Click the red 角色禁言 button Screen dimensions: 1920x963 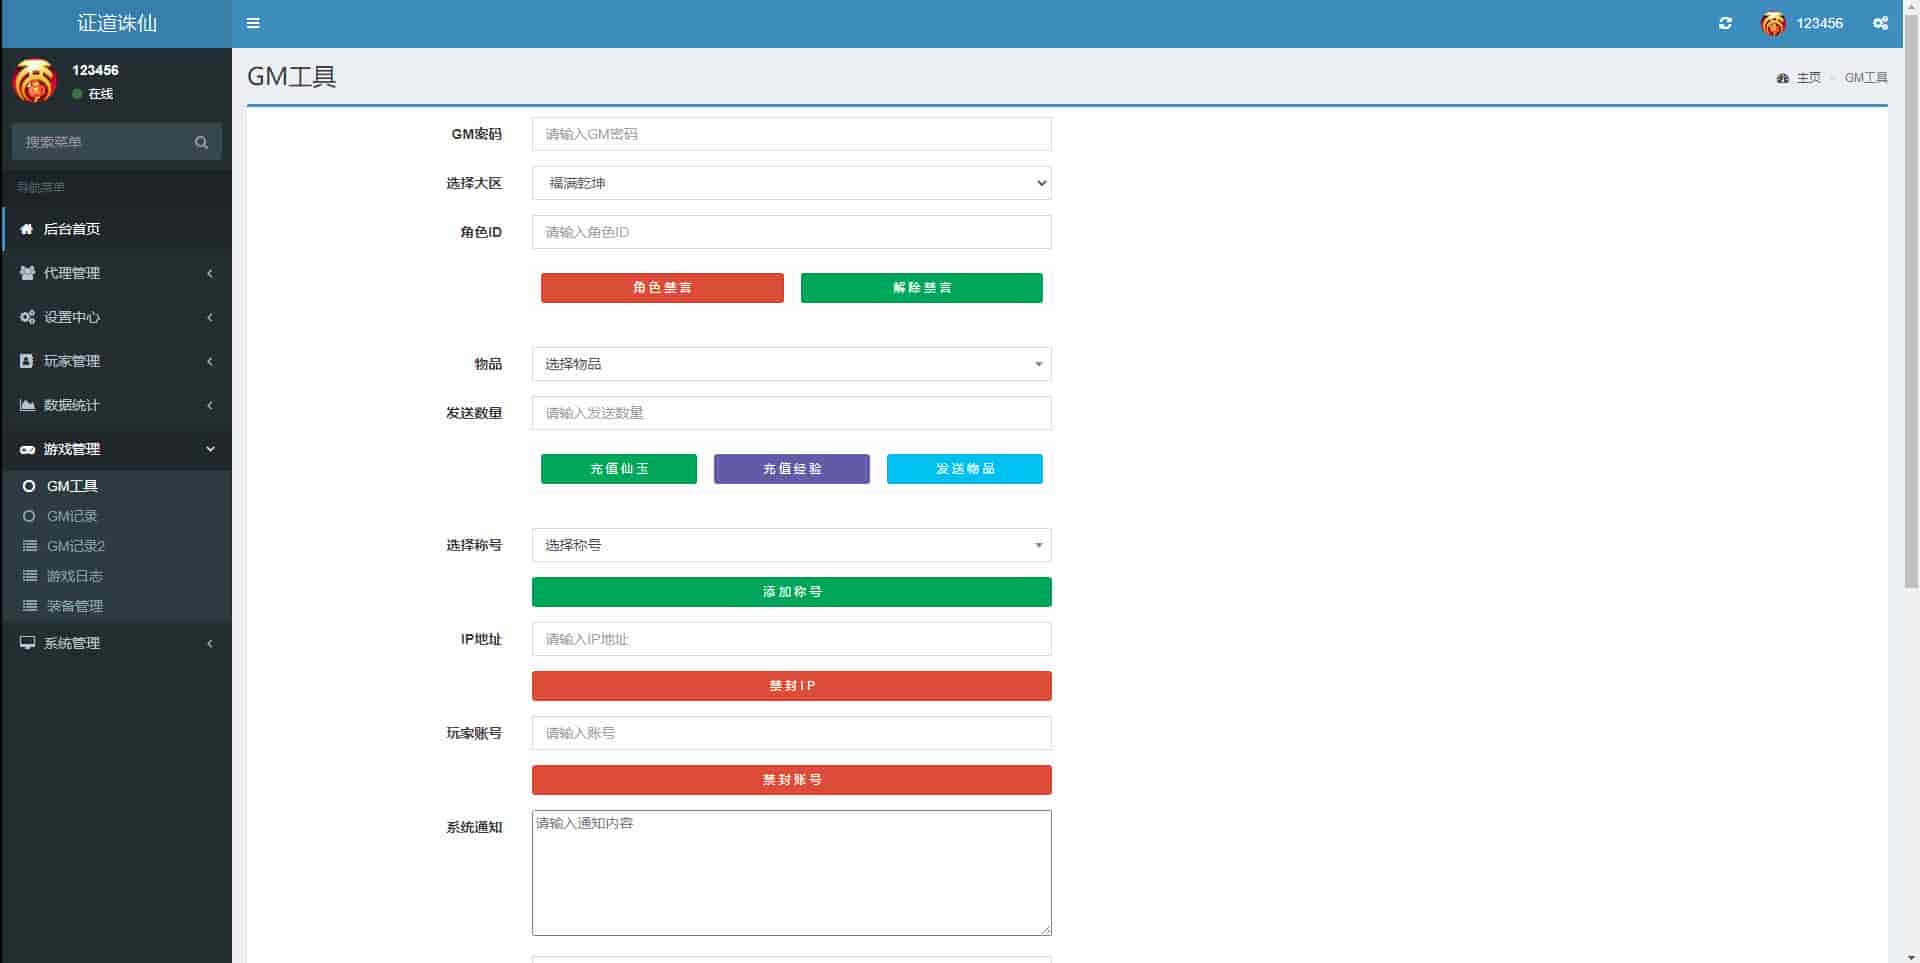click(662, 288)
